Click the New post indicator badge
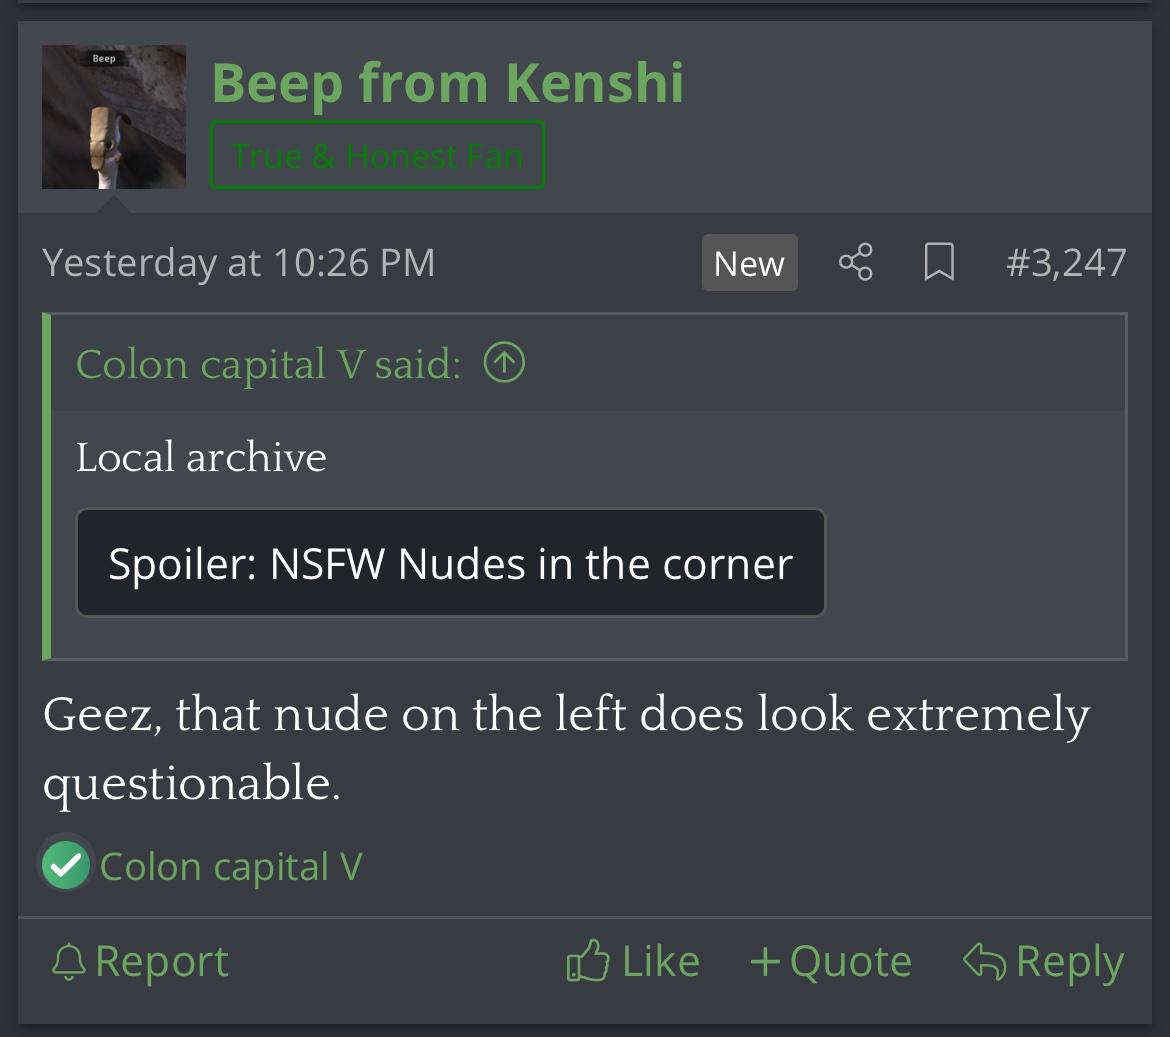Image resolution: width=1170 pixels, height=1037 pixels. pos(749,263)
